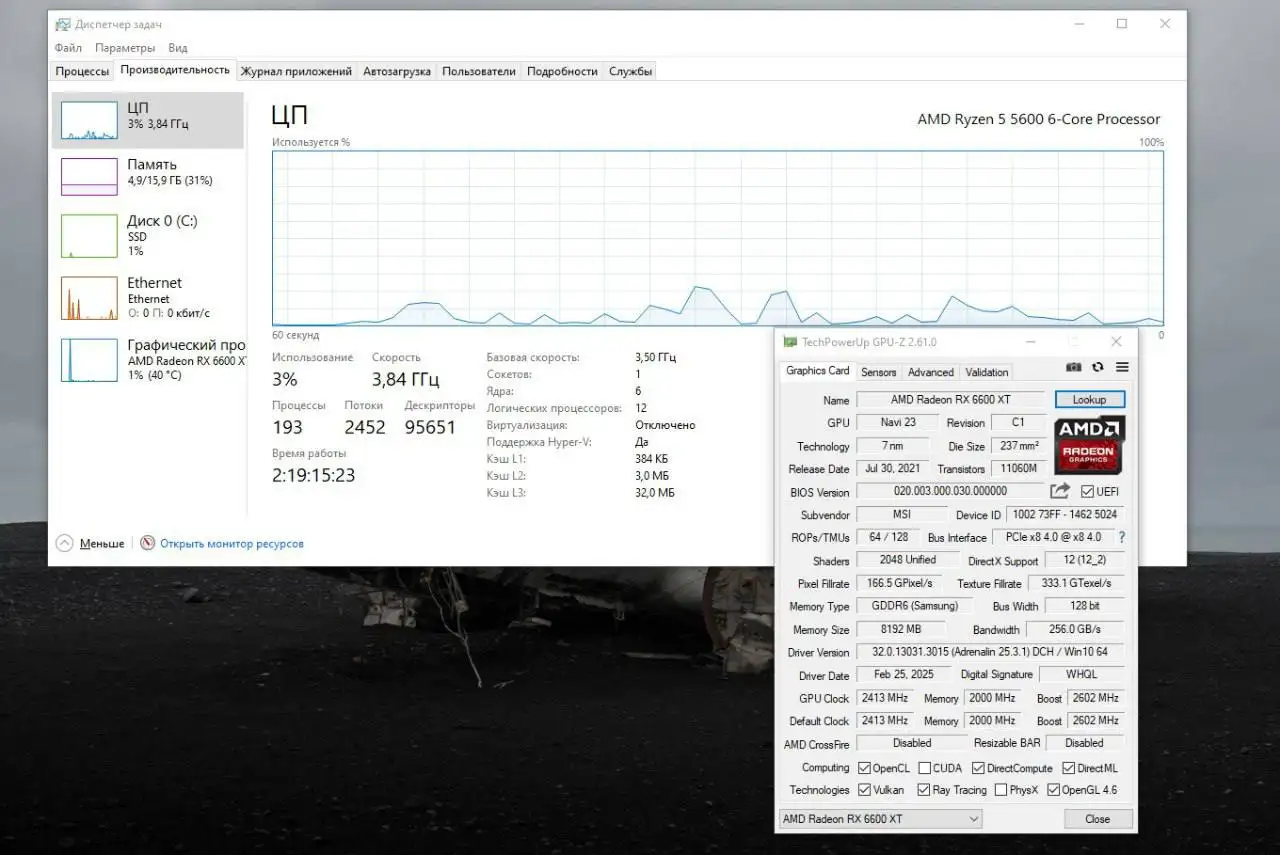Open the Параметры menu
This screenshot has width=1280, height=855.
click(x=125, y=48)
